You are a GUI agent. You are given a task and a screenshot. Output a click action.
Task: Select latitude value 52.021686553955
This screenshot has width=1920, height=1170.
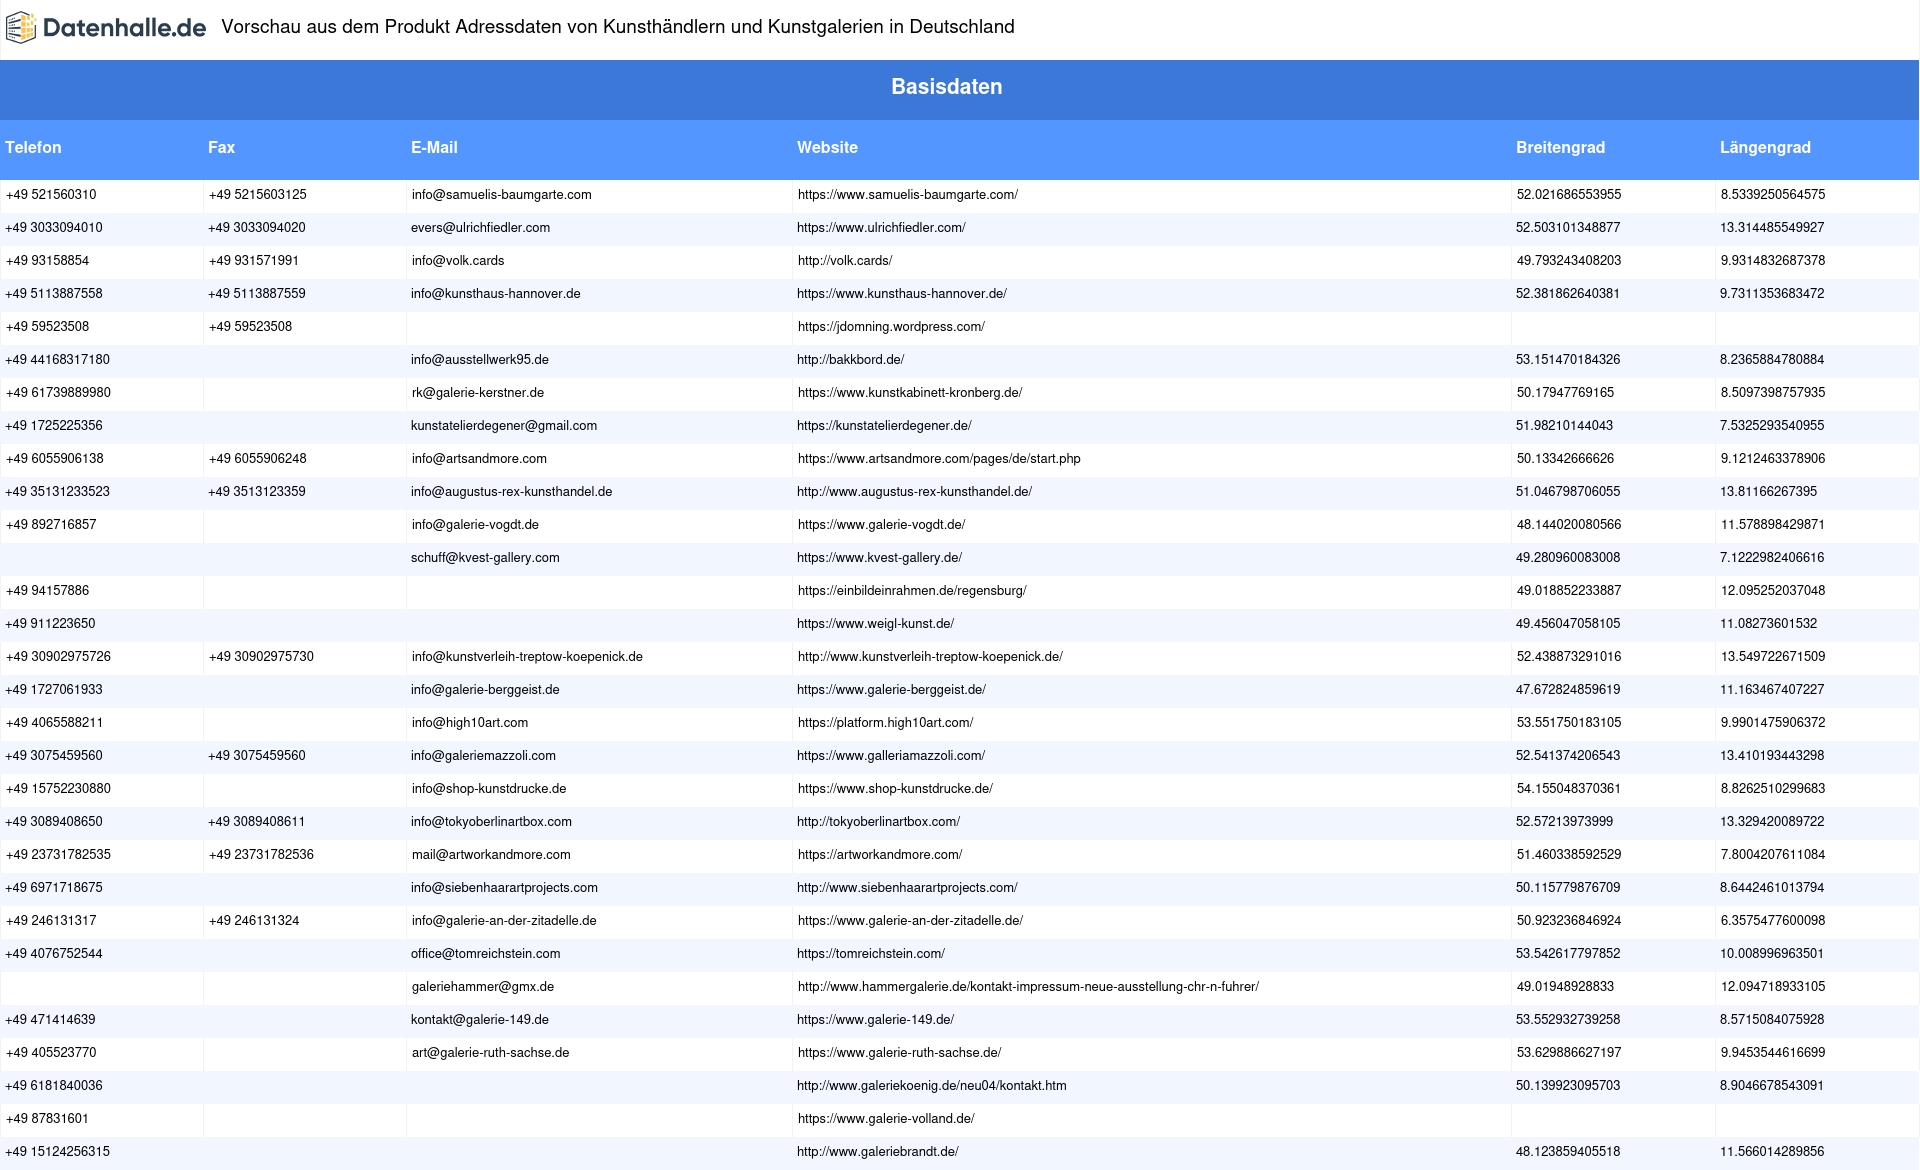tap(1569, 195)
